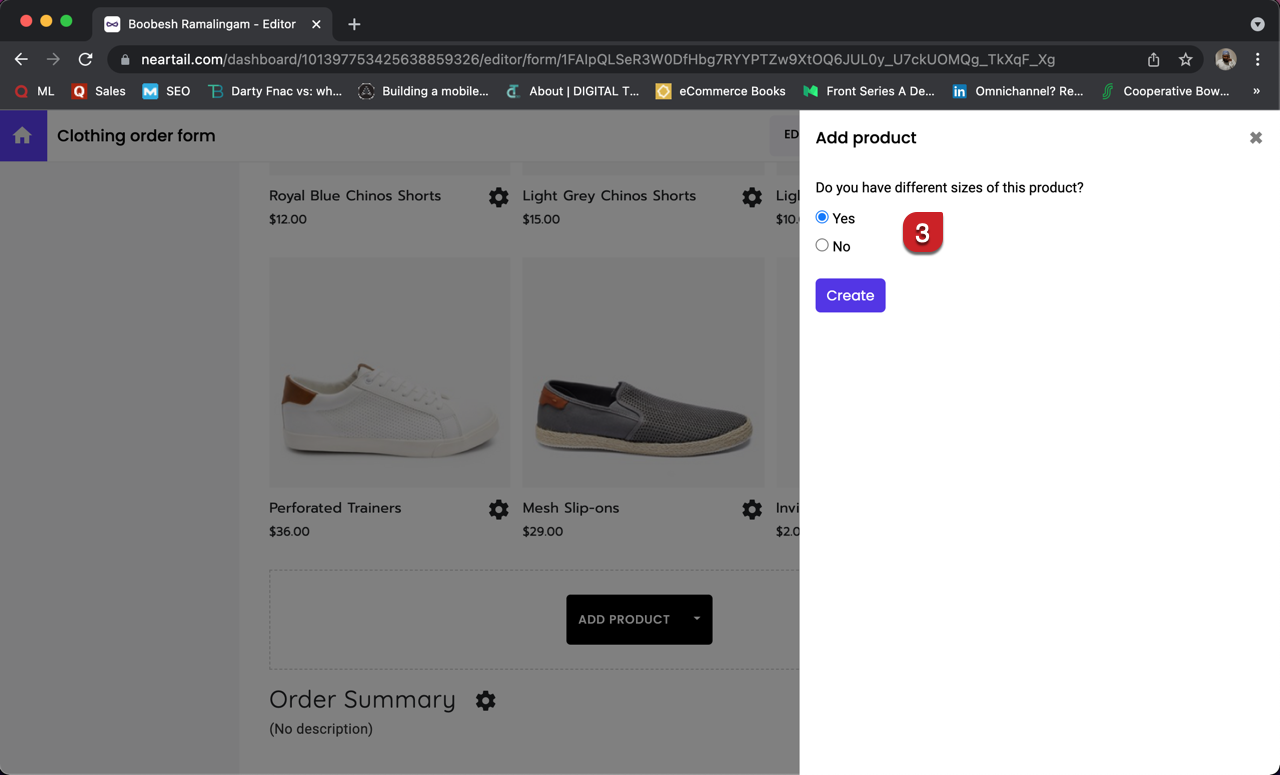Open the Order Summary settings gear

coord(485,701)
